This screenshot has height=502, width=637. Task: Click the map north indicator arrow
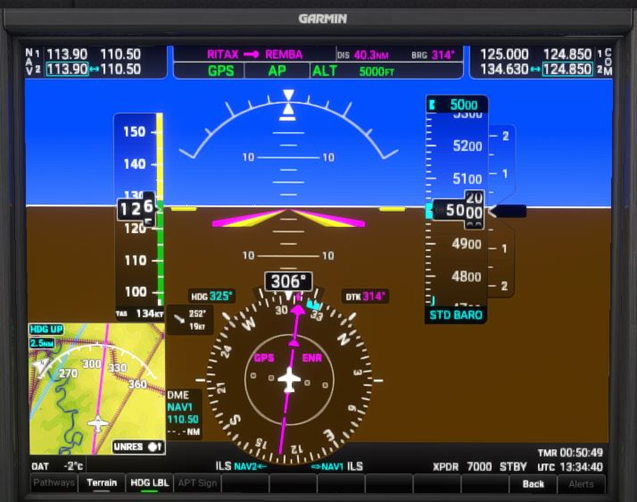(x=41, y=368)
